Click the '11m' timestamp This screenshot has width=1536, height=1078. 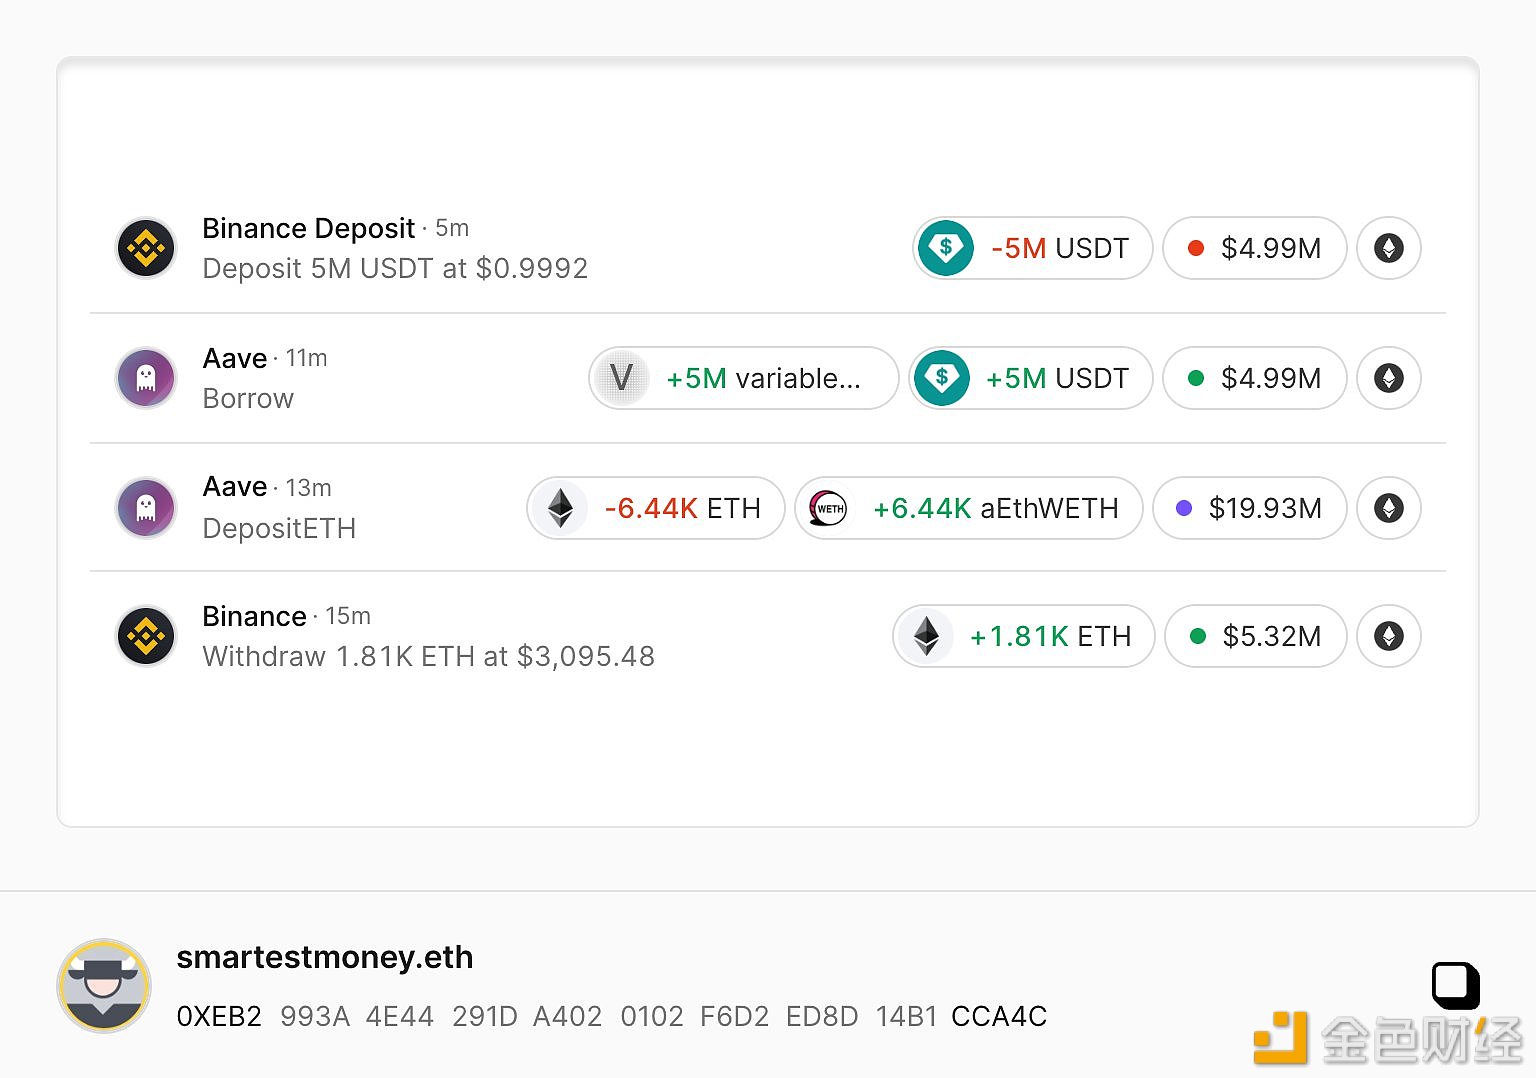[307, 358]
